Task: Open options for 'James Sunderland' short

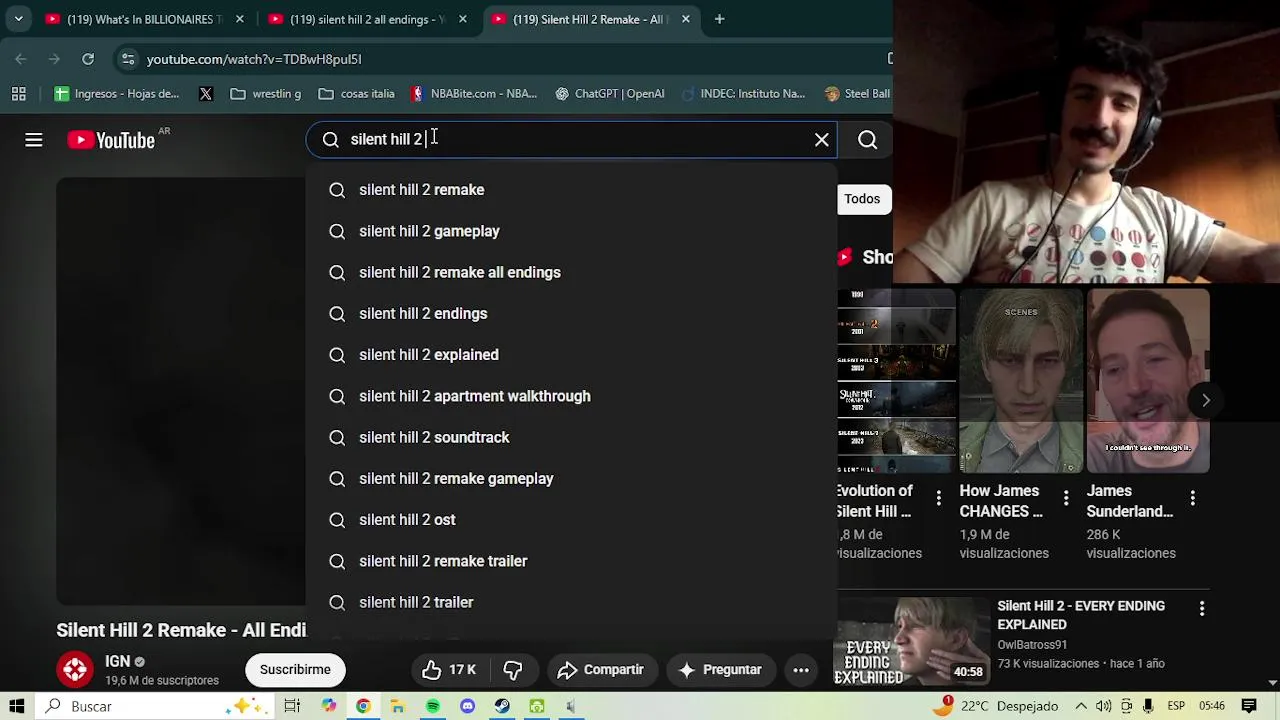Action: (x=1193, y=498)
